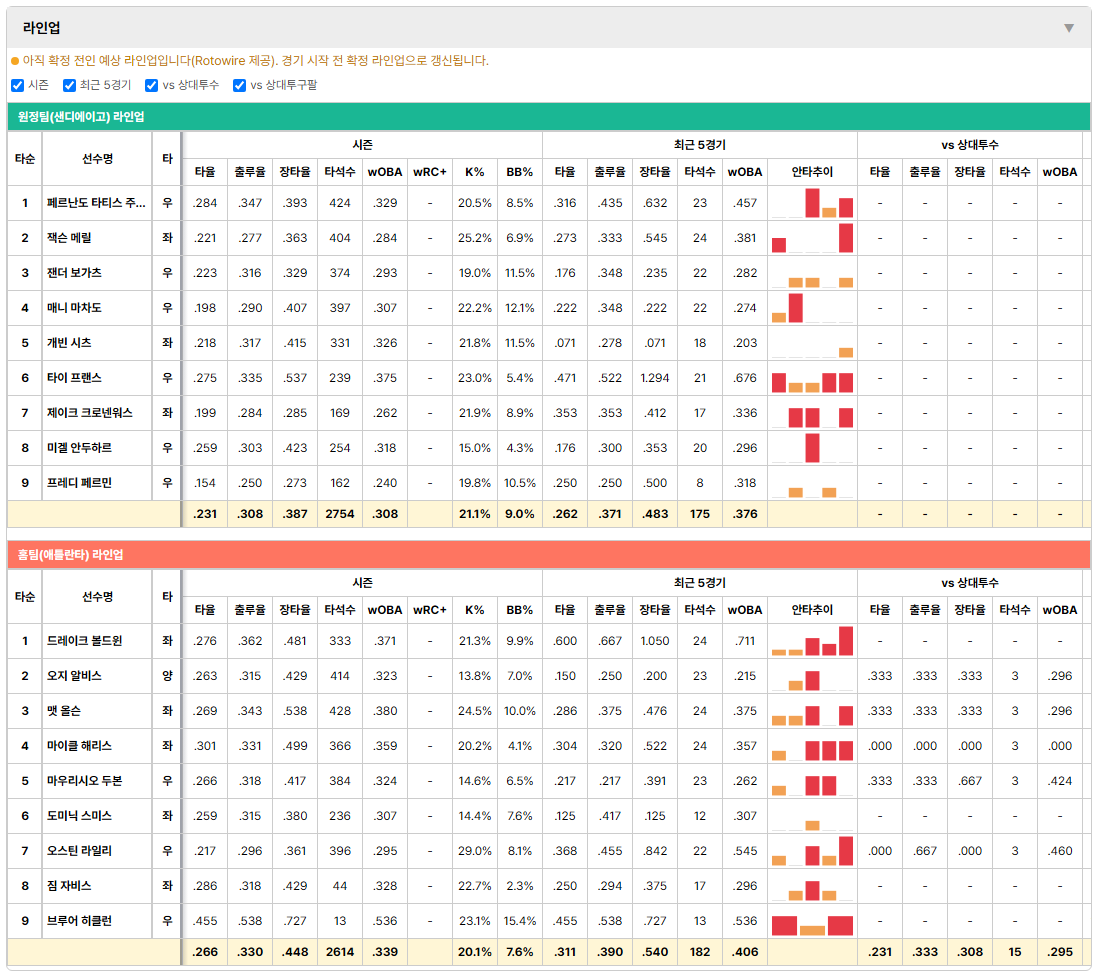The image size is (1098, 977).
Task: Click away team 안타추이 column header
Action: point(812,172)
